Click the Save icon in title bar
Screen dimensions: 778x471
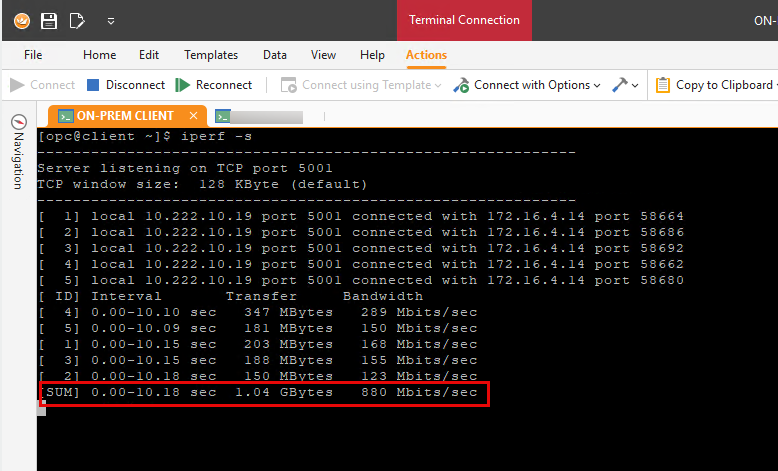pyautogui.click(x=49, y=20)
